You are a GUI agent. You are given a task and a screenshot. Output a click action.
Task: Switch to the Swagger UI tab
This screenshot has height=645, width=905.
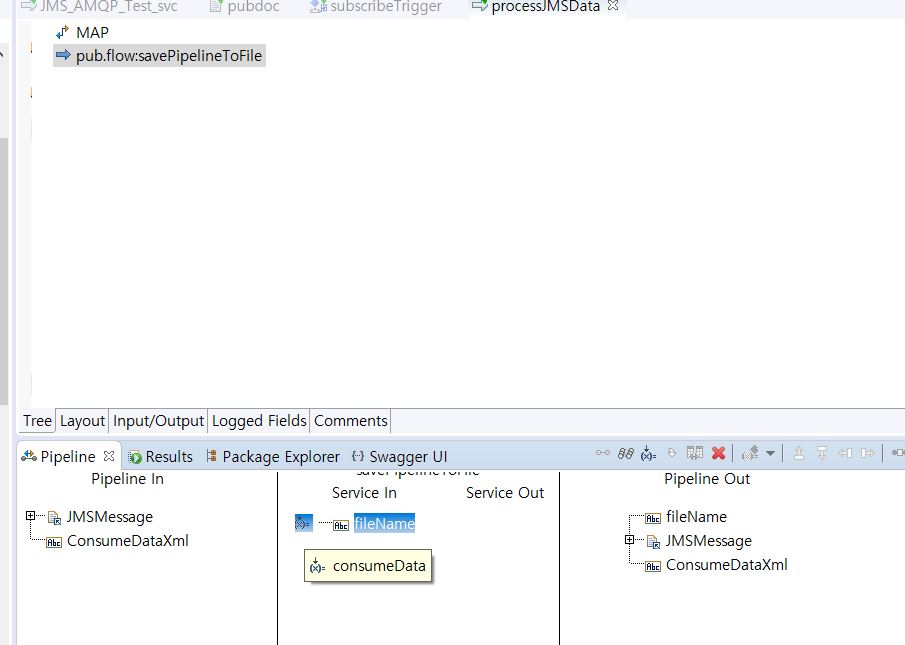[x=407, y=457]
